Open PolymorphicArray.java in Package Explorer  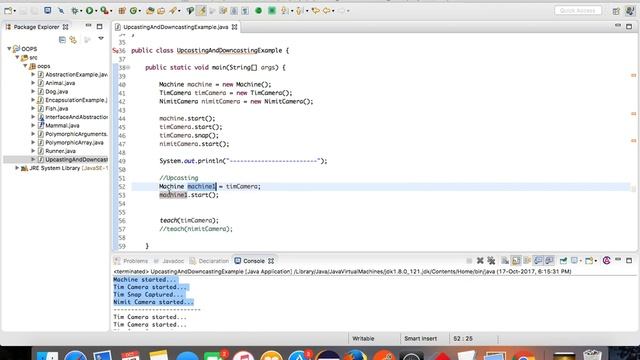[x=74, y=142]
